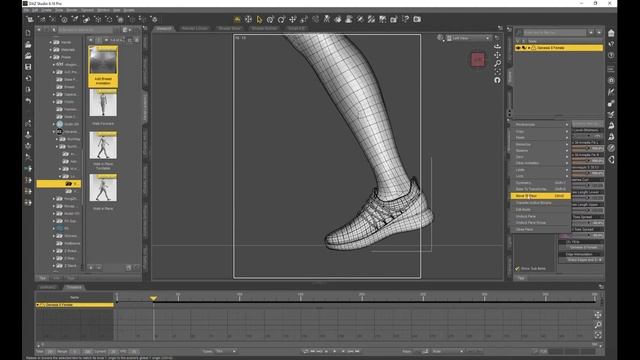The image size is (640, 360).
Task: Select the yellow arrow Node Selection tool
Action: 259,19
